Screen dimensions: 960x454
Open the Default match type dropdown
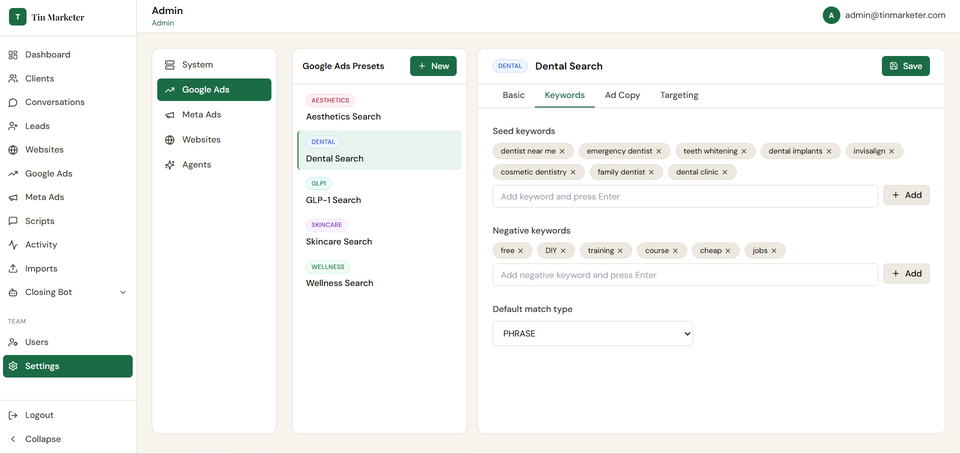(x=593, y=333)
